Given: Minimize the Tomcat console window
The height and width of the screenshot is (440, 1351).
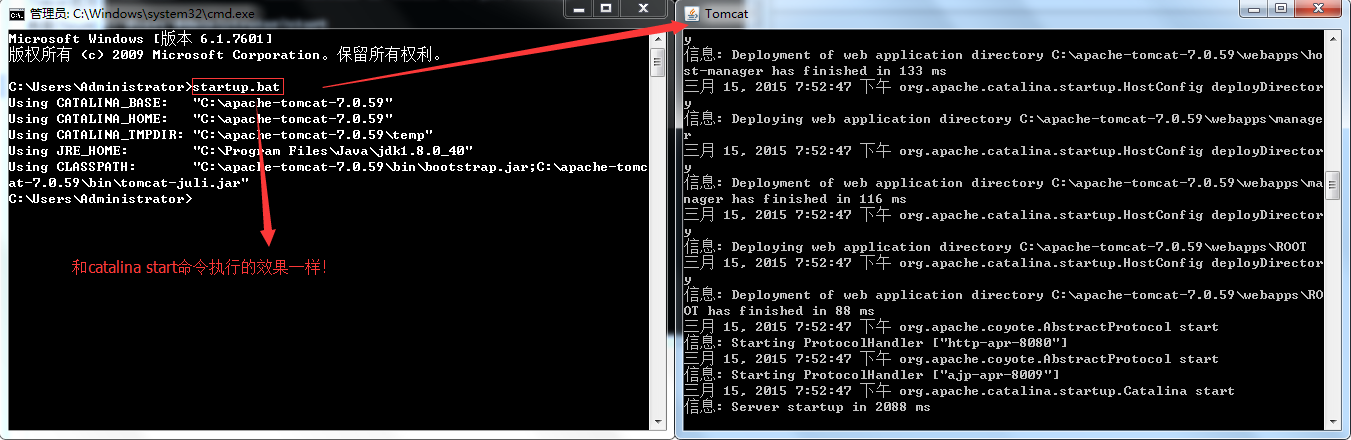Looking at the screenshot, I should click(1255, 8).
